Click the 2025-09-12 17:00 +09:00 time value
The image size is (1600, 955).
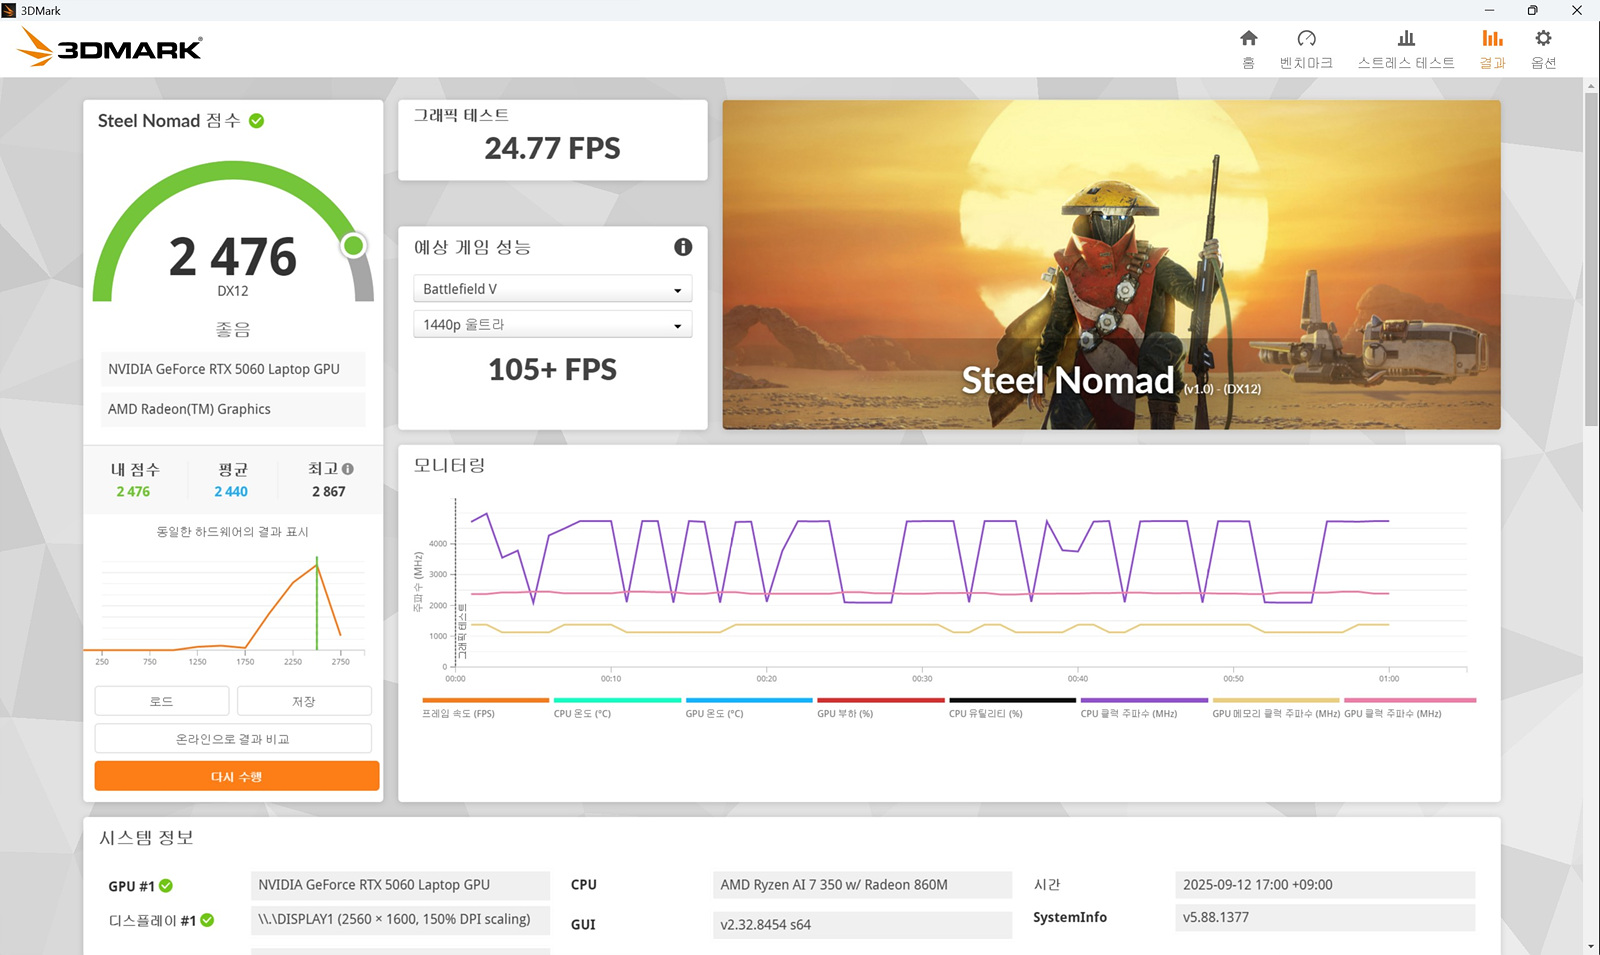1325,885
